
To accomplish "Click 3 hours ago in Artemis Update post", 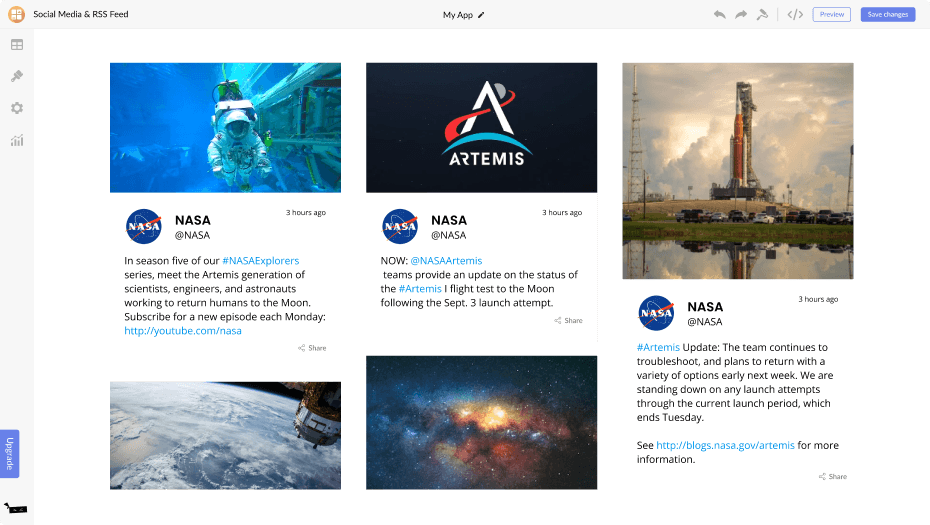I will tap(818, 300).
